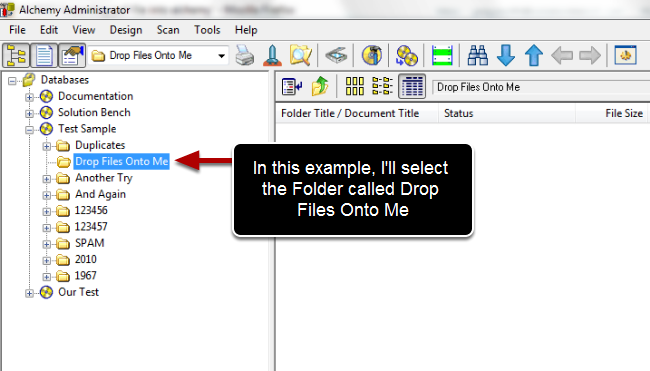Image resolution: width=650 pixels, height=371 pixels.
Task: Select the Databases tree root
Action: click(65, 80)
